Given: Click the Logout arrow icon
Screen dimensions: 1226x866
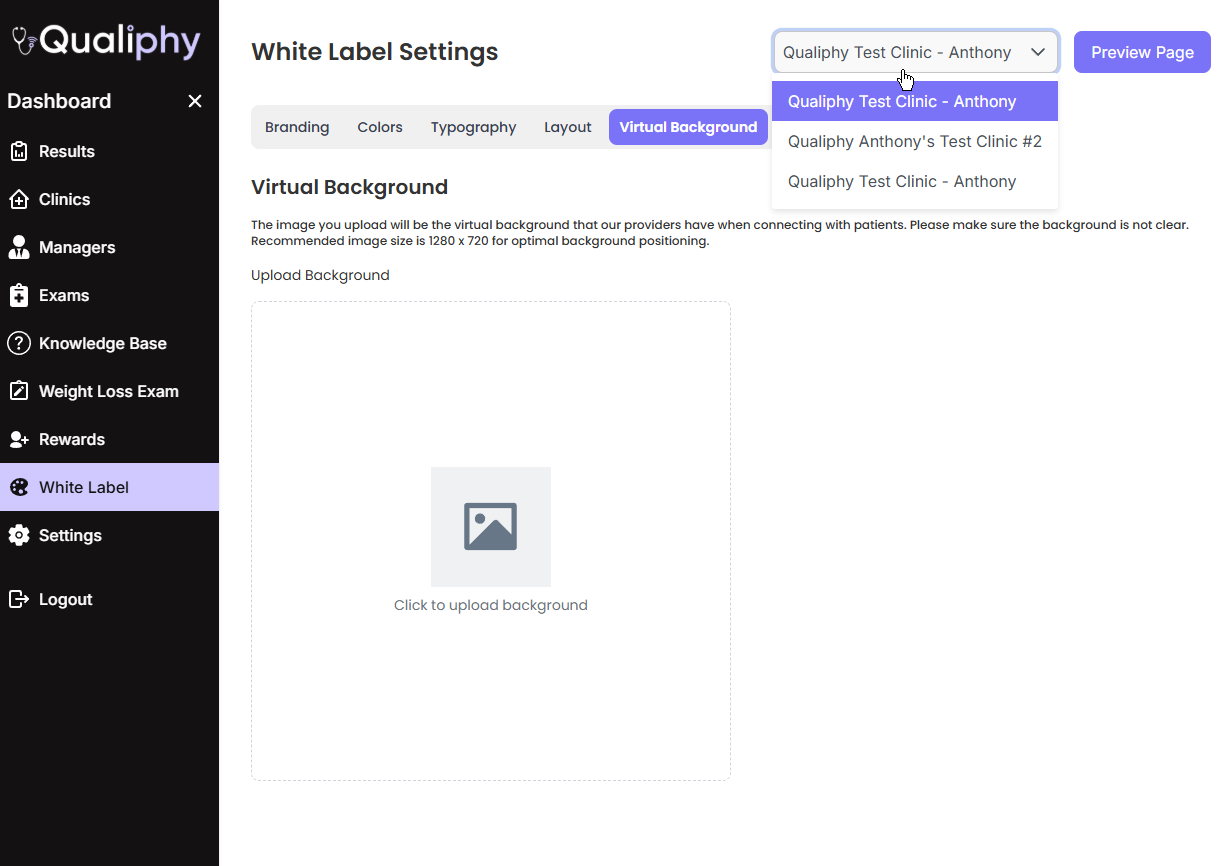Looking at the screenshot, I should 18,599.
